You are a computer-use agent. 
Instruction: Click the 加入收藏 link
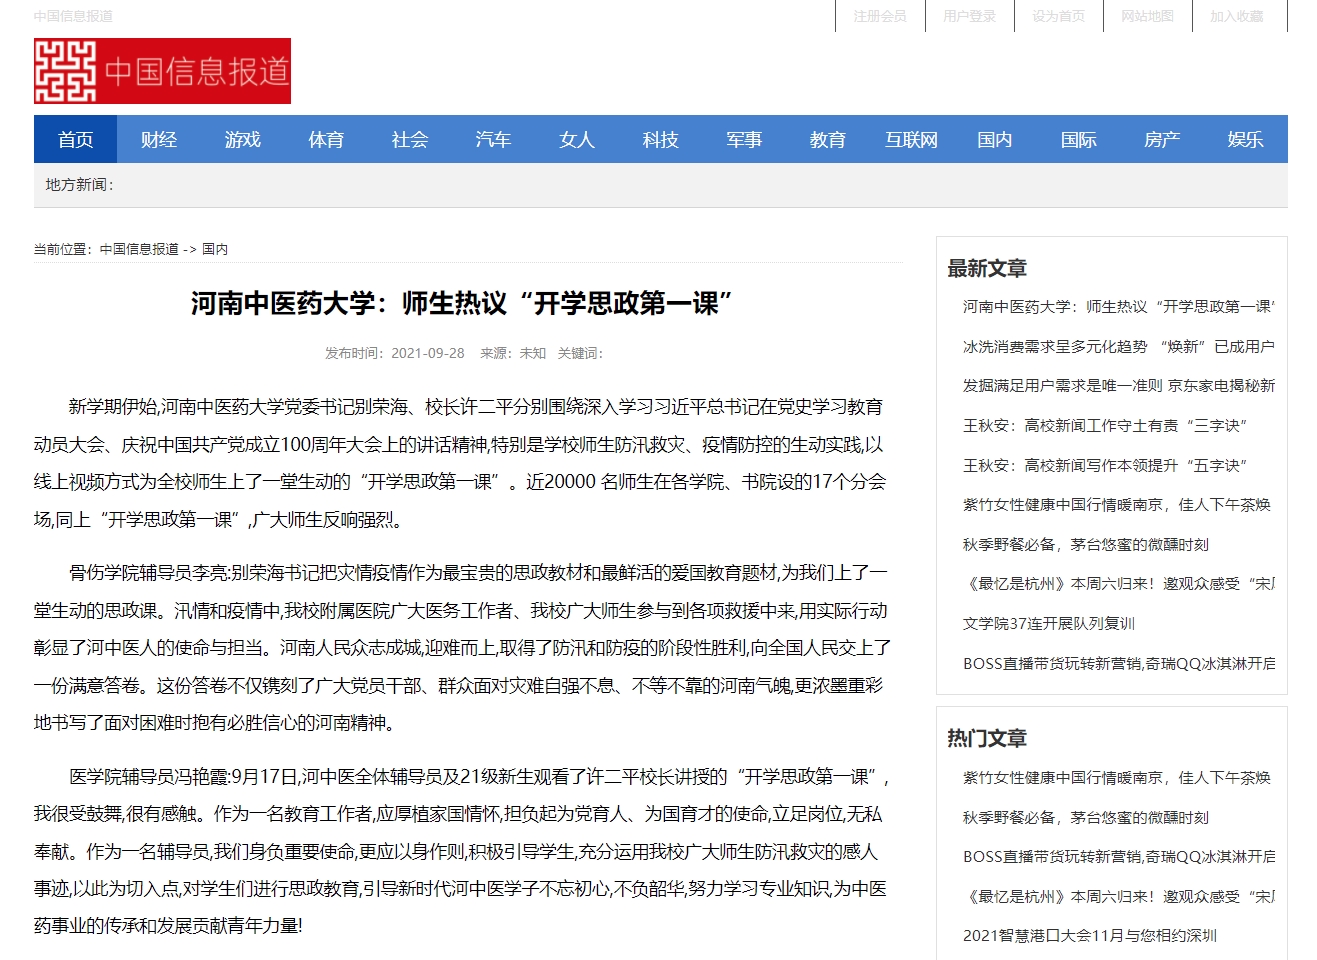click(x=1236, y=16)
